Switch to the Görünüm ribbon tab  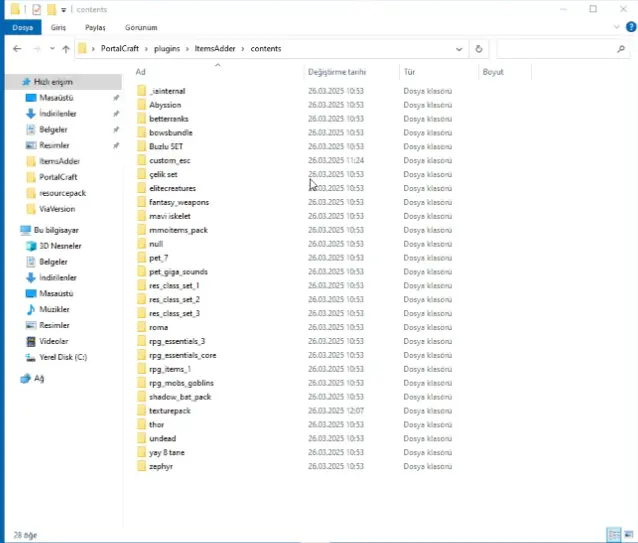[141, 28]
